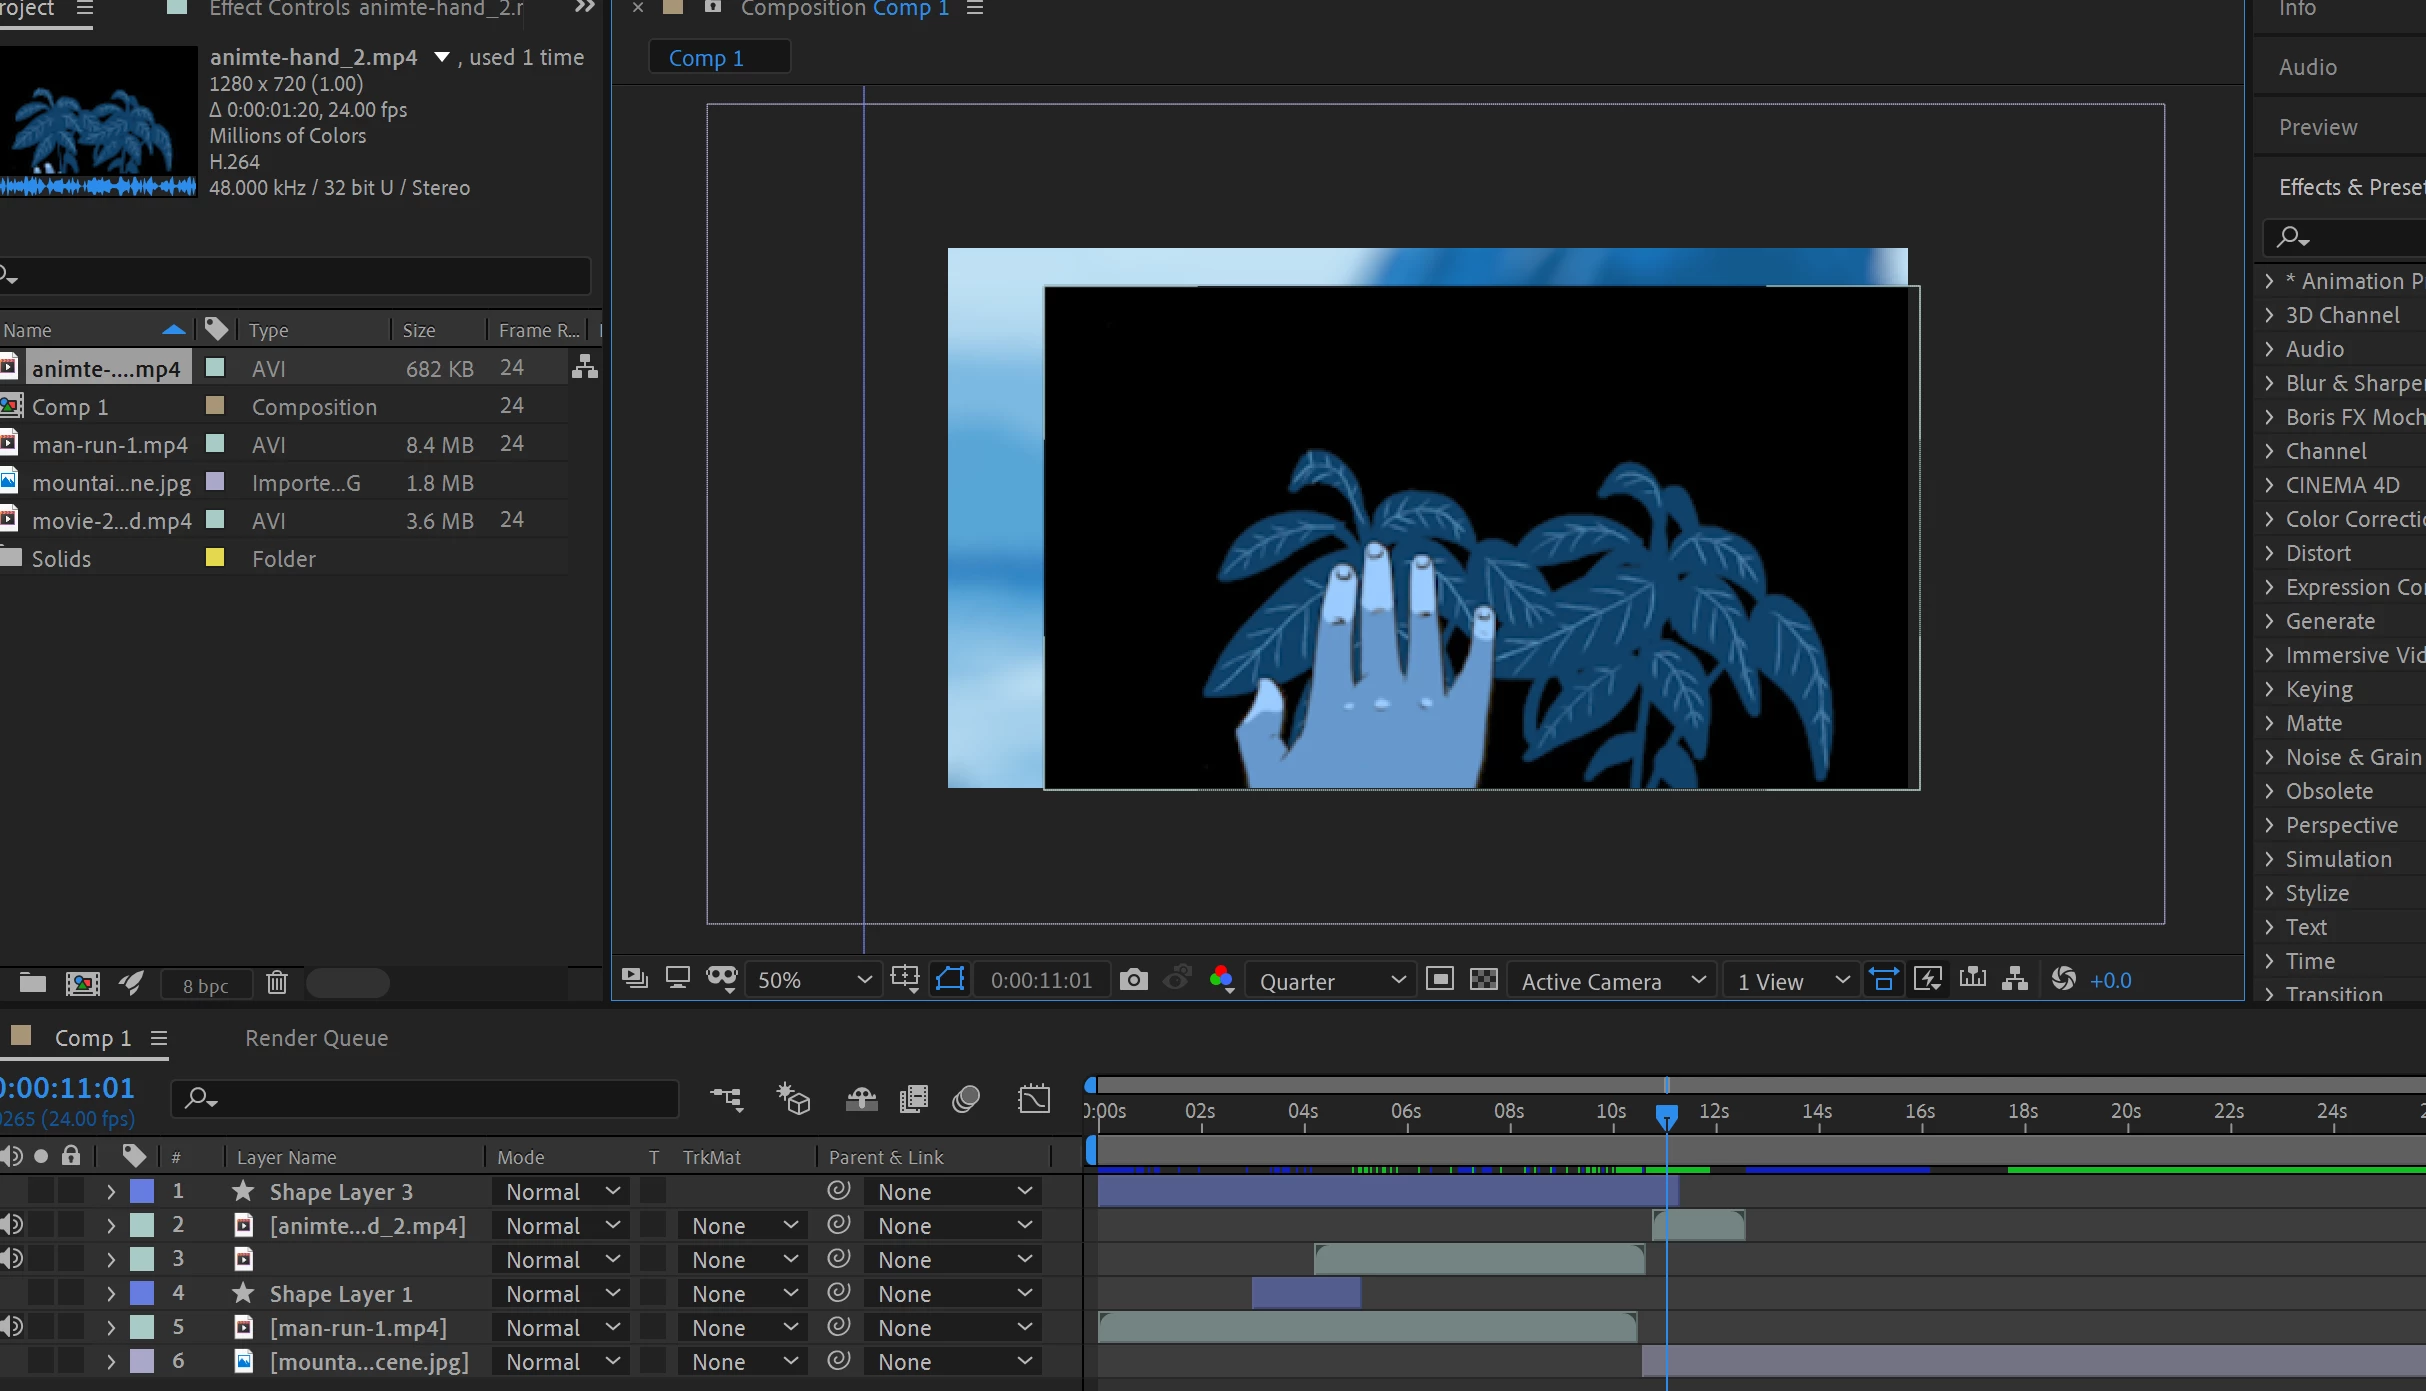Mute audio for the animte-hand_2.mp4 layer
2426x1391 pixels.
12,1226
